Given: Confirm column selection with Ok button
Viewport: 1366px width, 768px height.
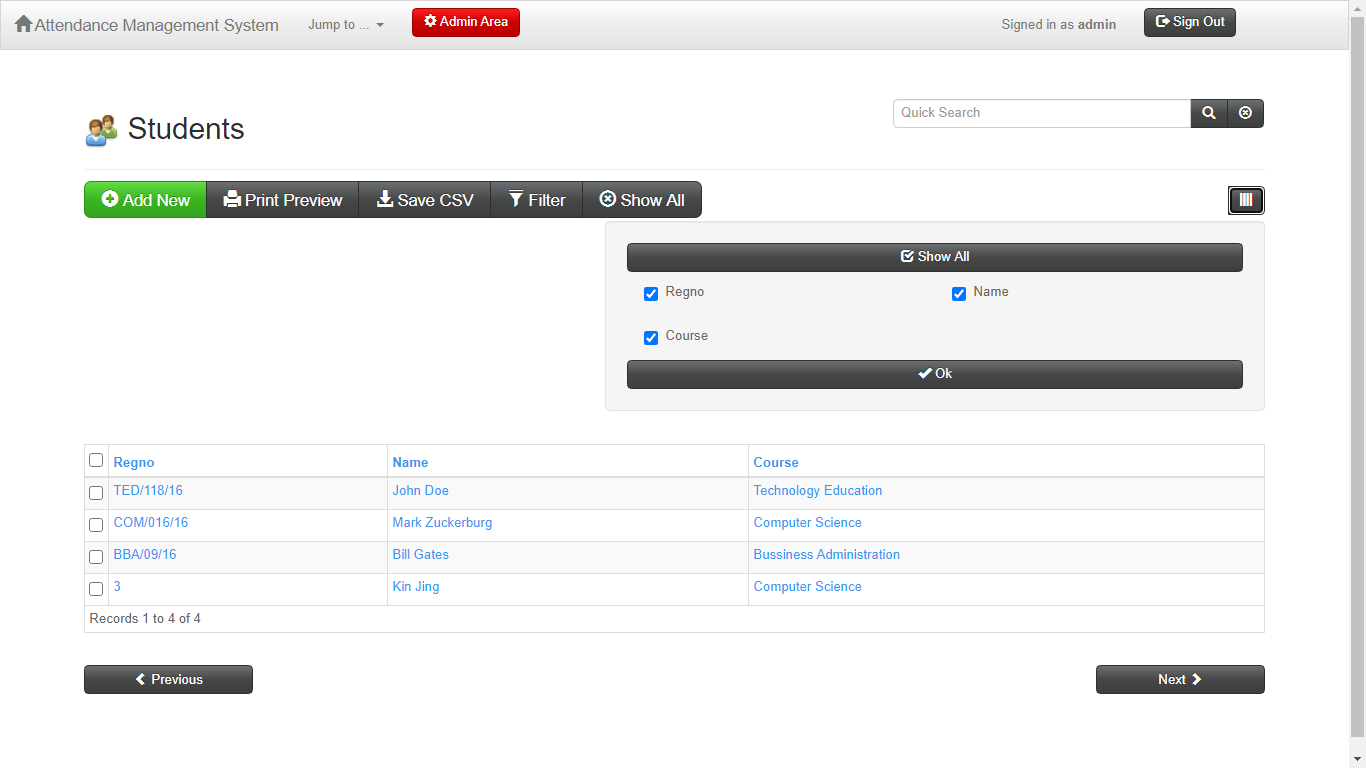Looking at the screenshot, I should pos(934,373).
